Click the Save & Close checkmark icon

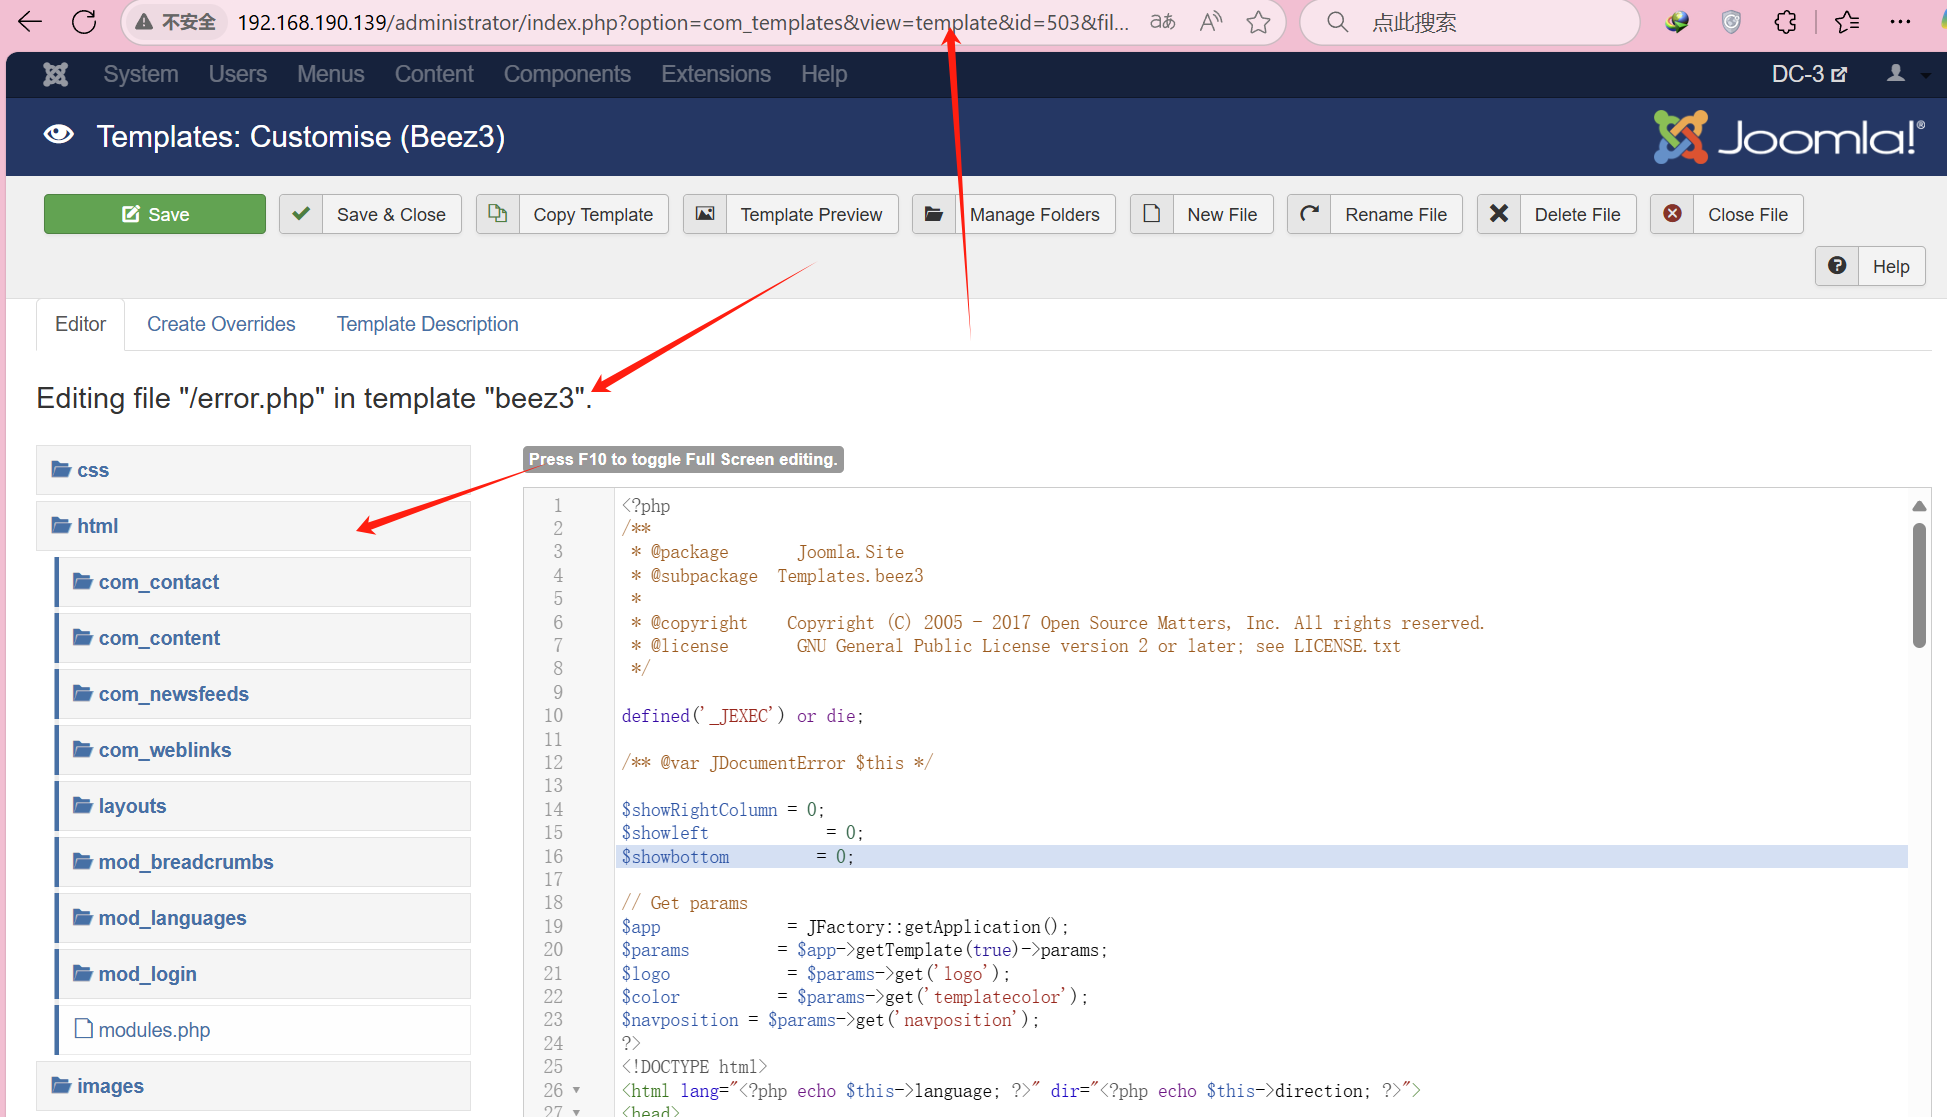point(301,214)
